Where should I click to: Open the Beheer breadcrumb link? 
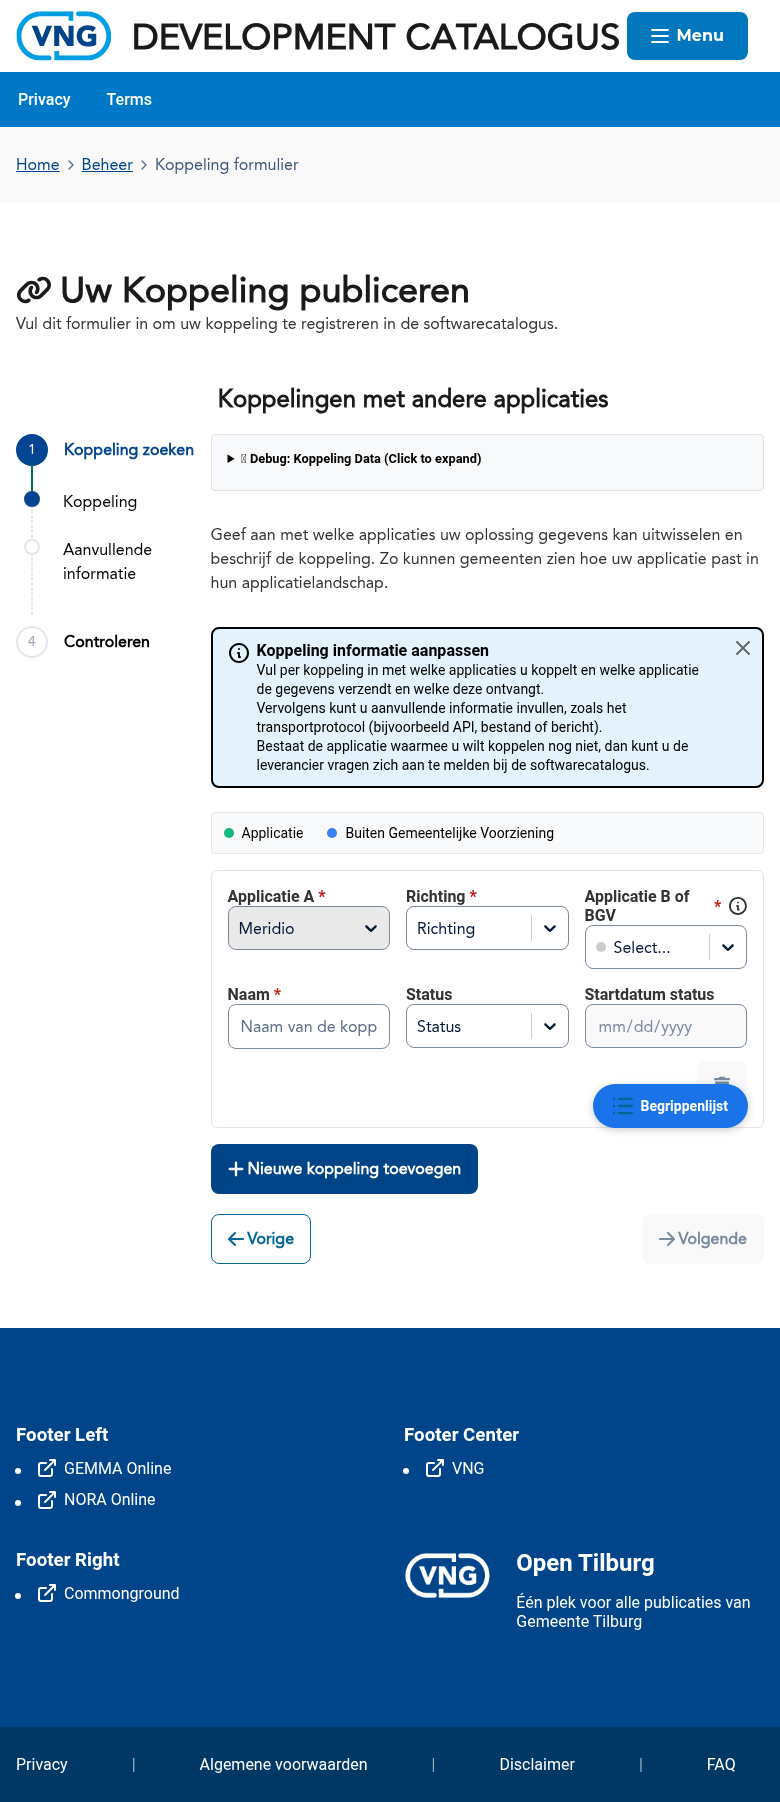point(106,164)
